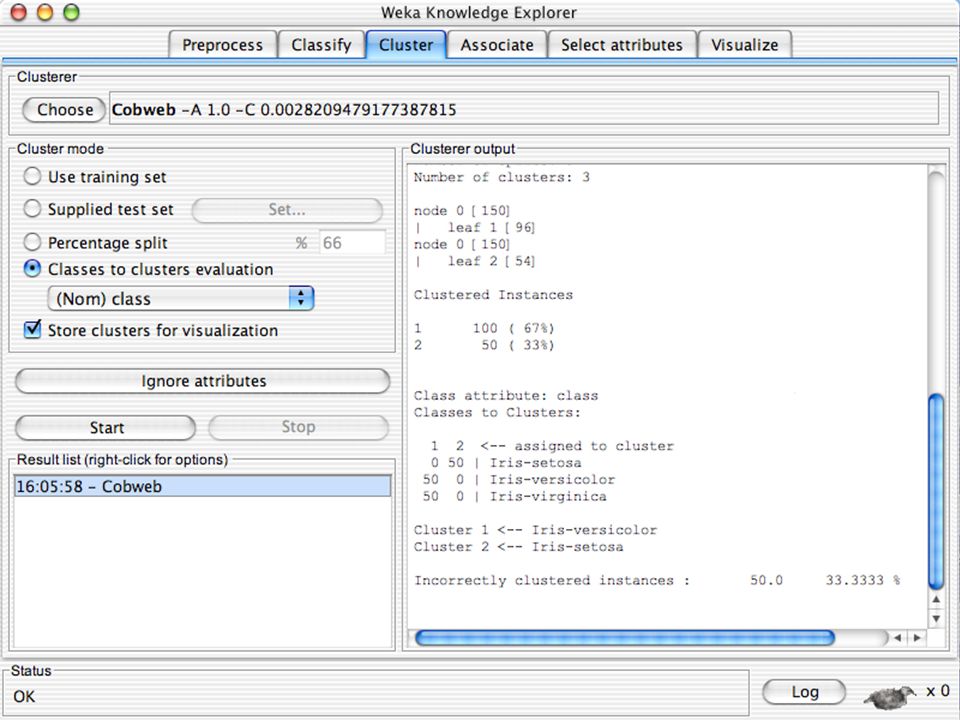Click the red close window button
Viewport: 960px width, 720px height.
pos(19,12)
